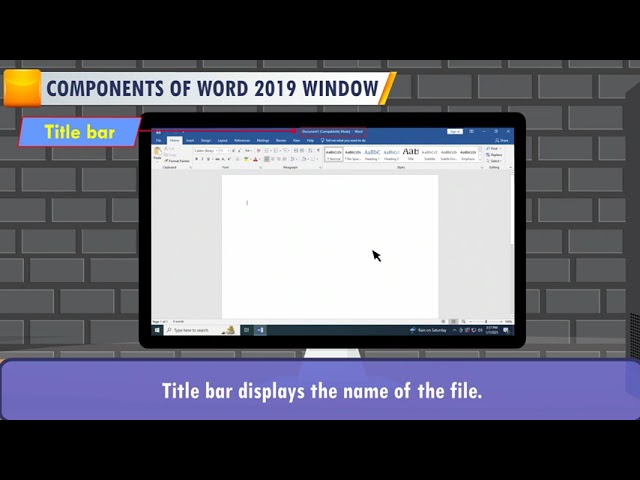Switch to the Design tab
This screenshot has width=640, height=480.
pyautogui.click(x=206, y=140)
